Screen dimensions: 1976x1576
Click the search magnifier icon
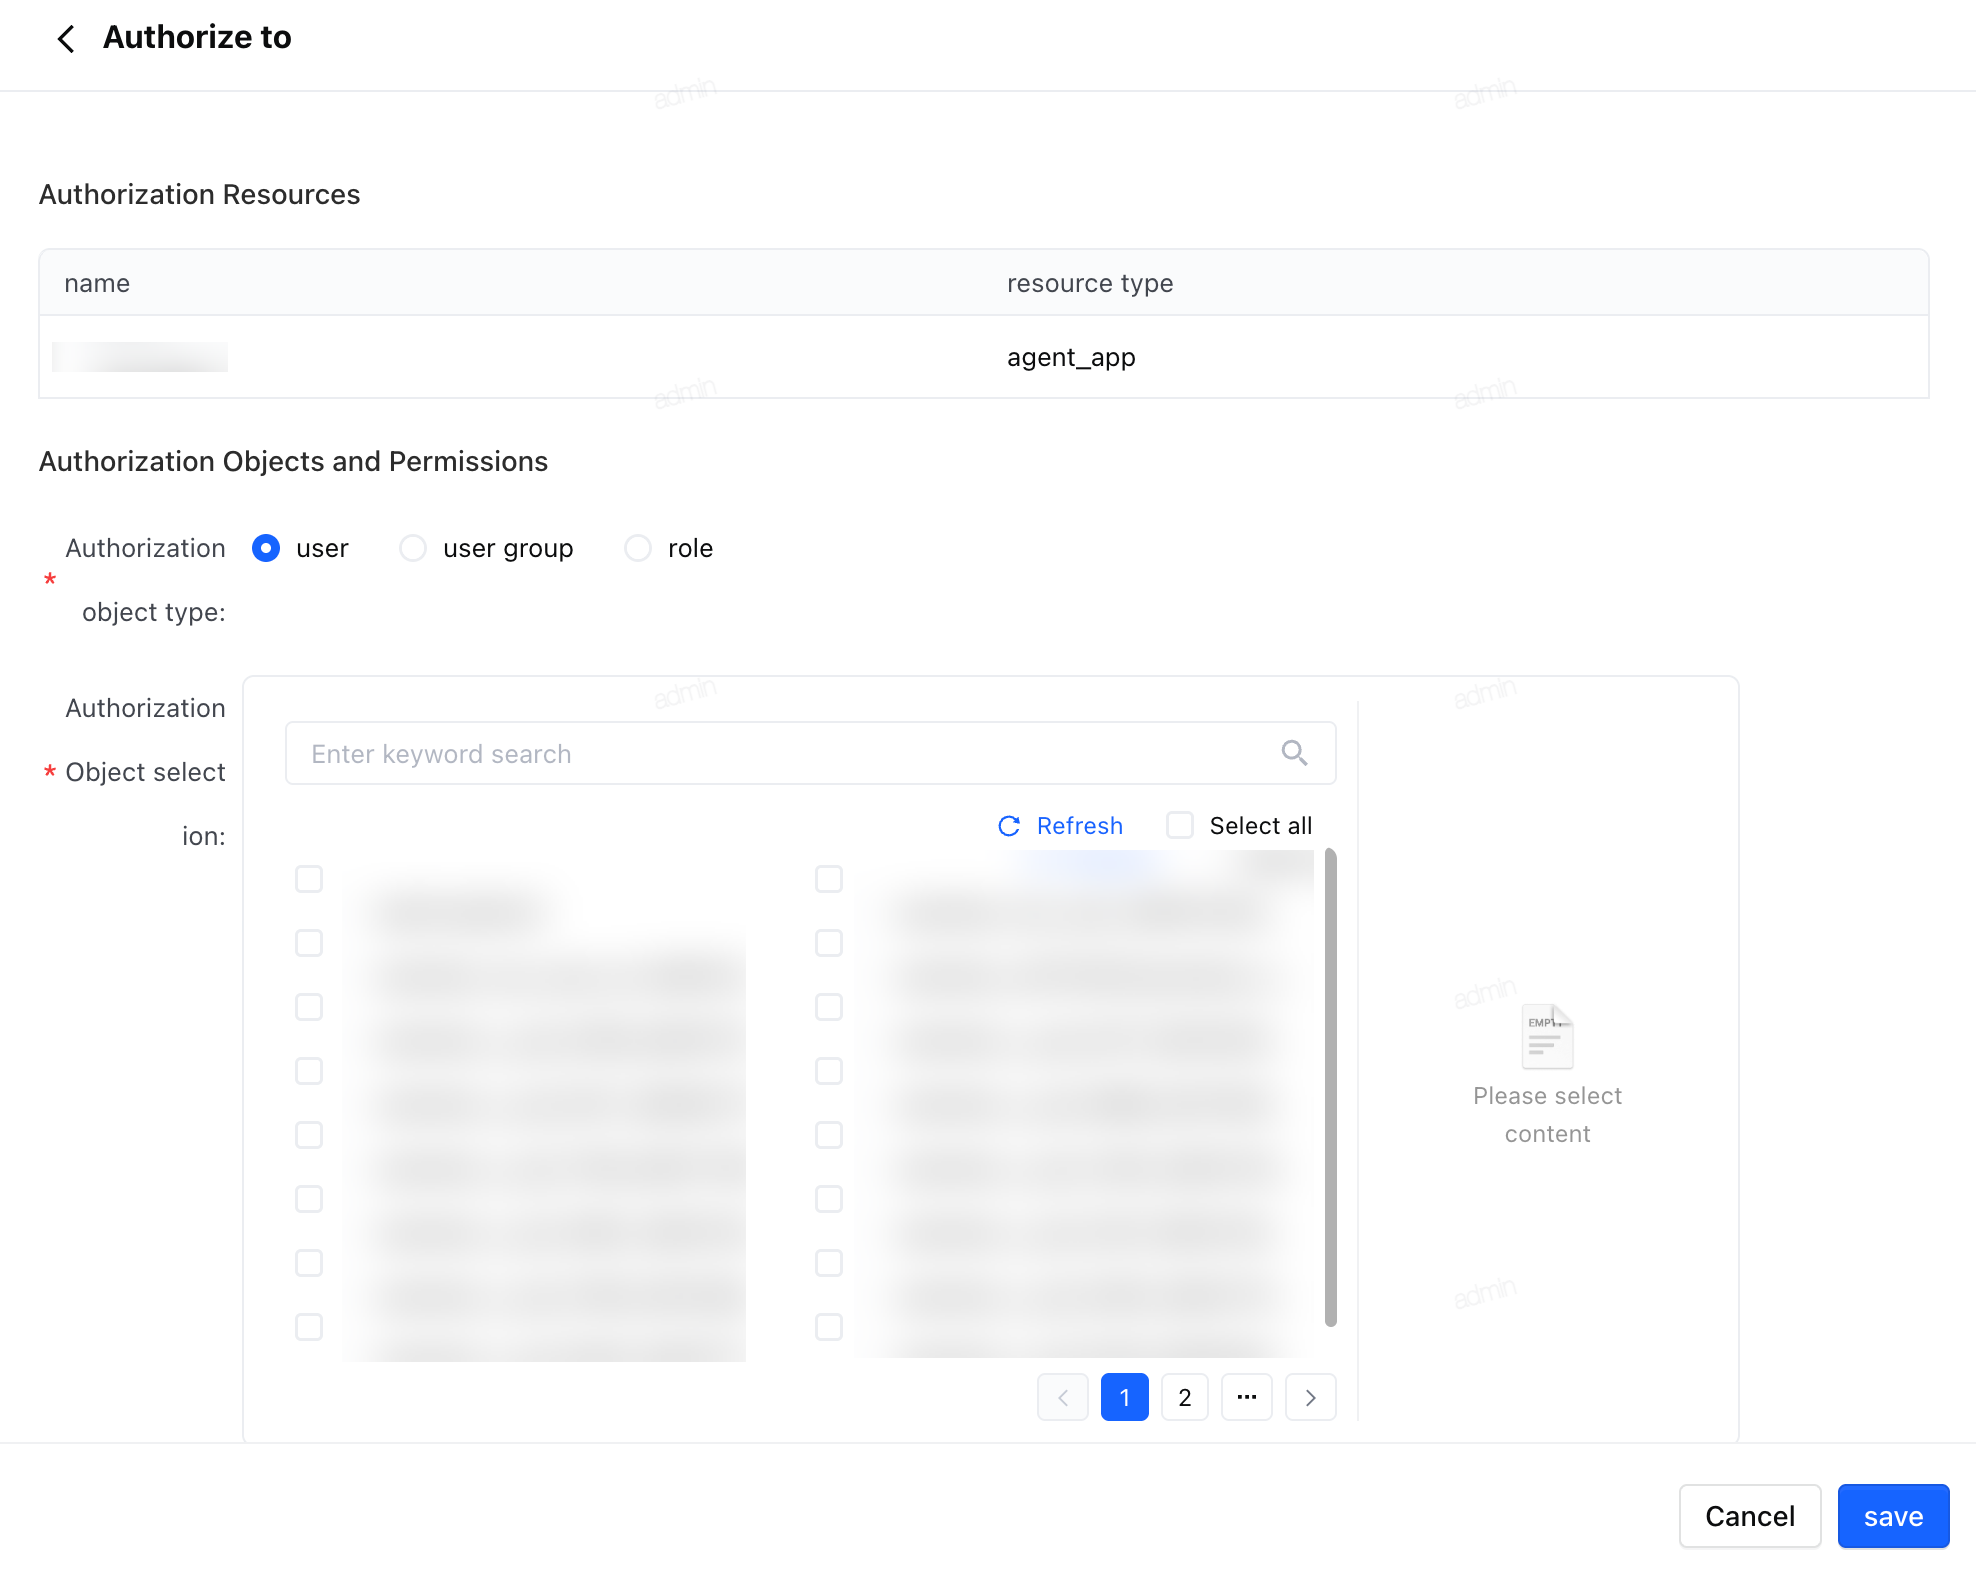[1294, 753]
